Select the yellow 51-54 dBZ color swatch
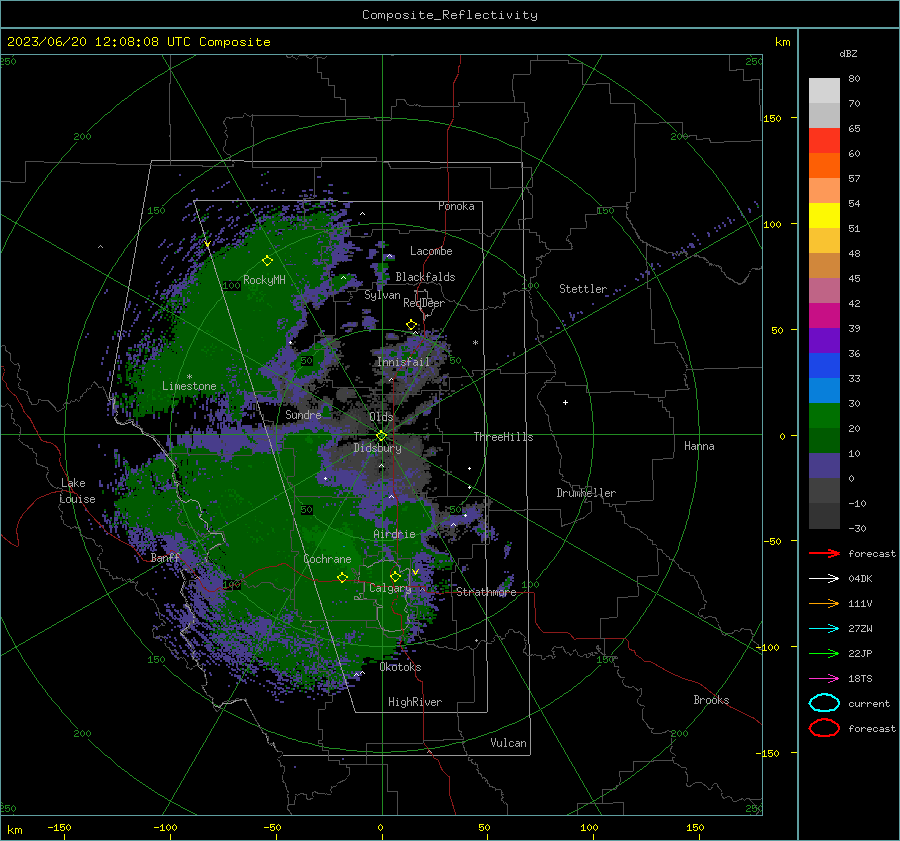Image resolution: width=900 pixels, height=841 pixels. tap(824, 216)
